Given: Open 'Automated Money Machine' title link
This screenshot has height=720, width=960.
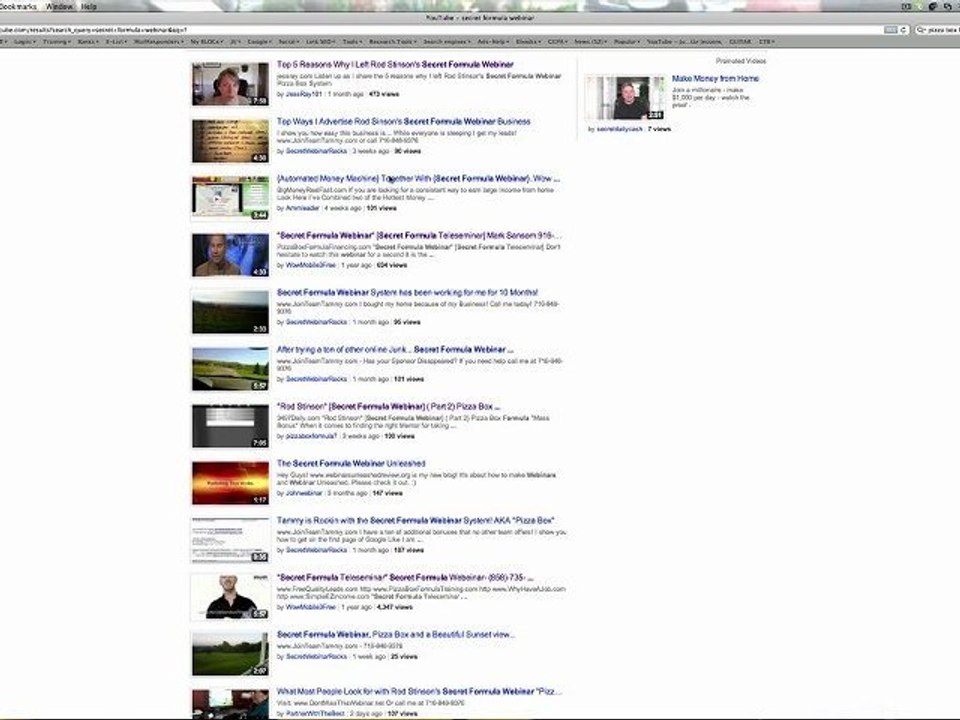Looking at the screenshot, I should click(x=418, y=178).
